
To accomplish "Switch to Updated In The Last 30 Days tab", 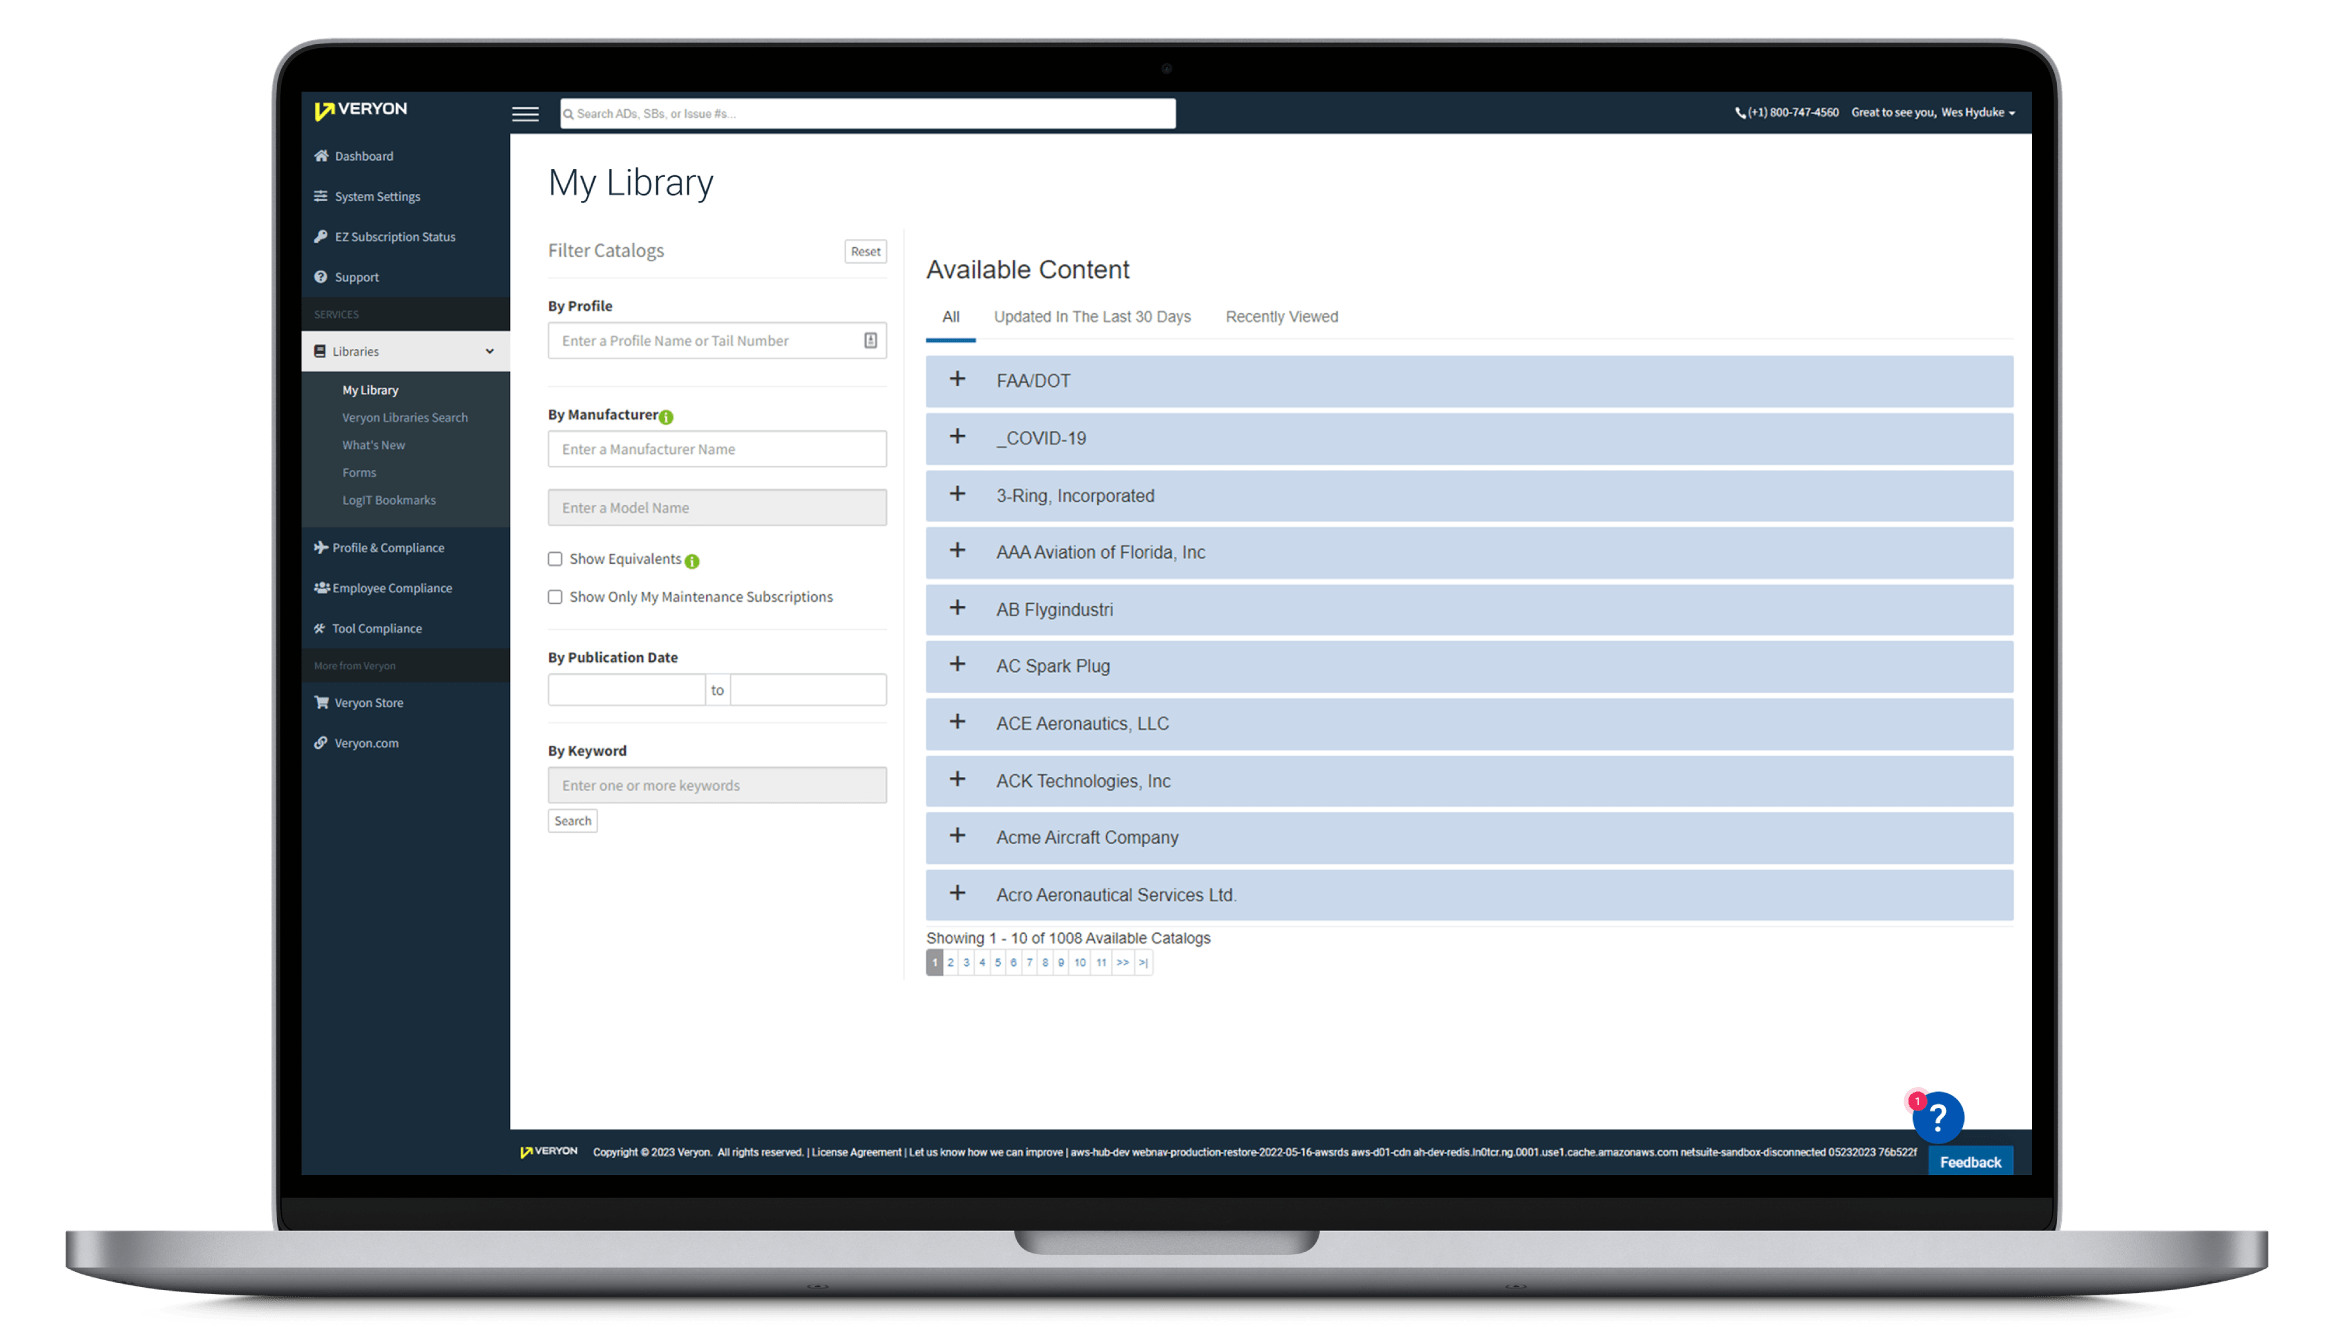I will tap(1092, 317).
